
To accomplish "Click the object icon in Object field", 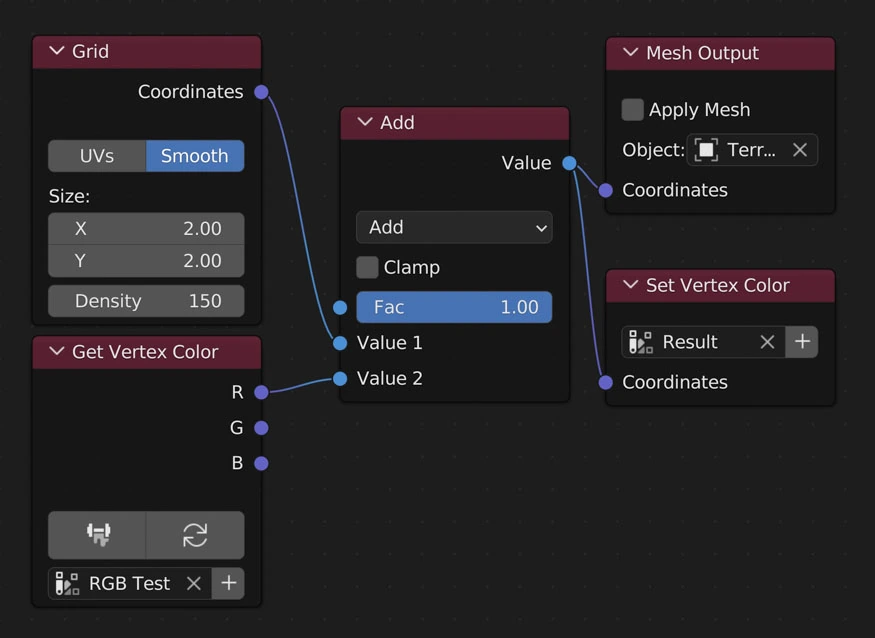I will 706,150.
